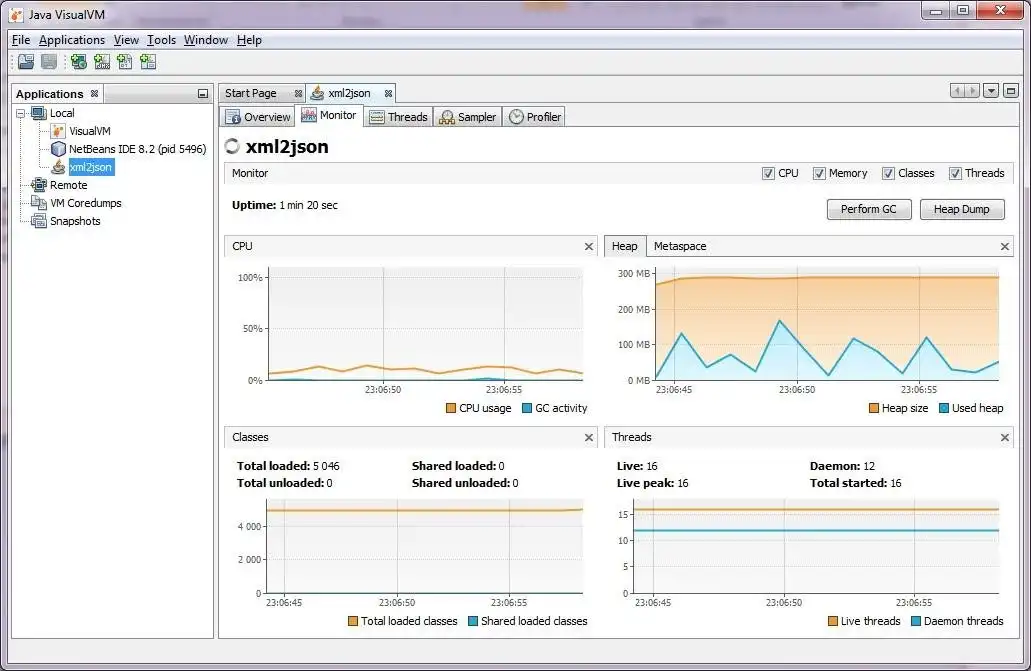Image resolution: width=1031 pixels, height=671 pixels.
Task: Open the Help menu
Action: point(249,40)
